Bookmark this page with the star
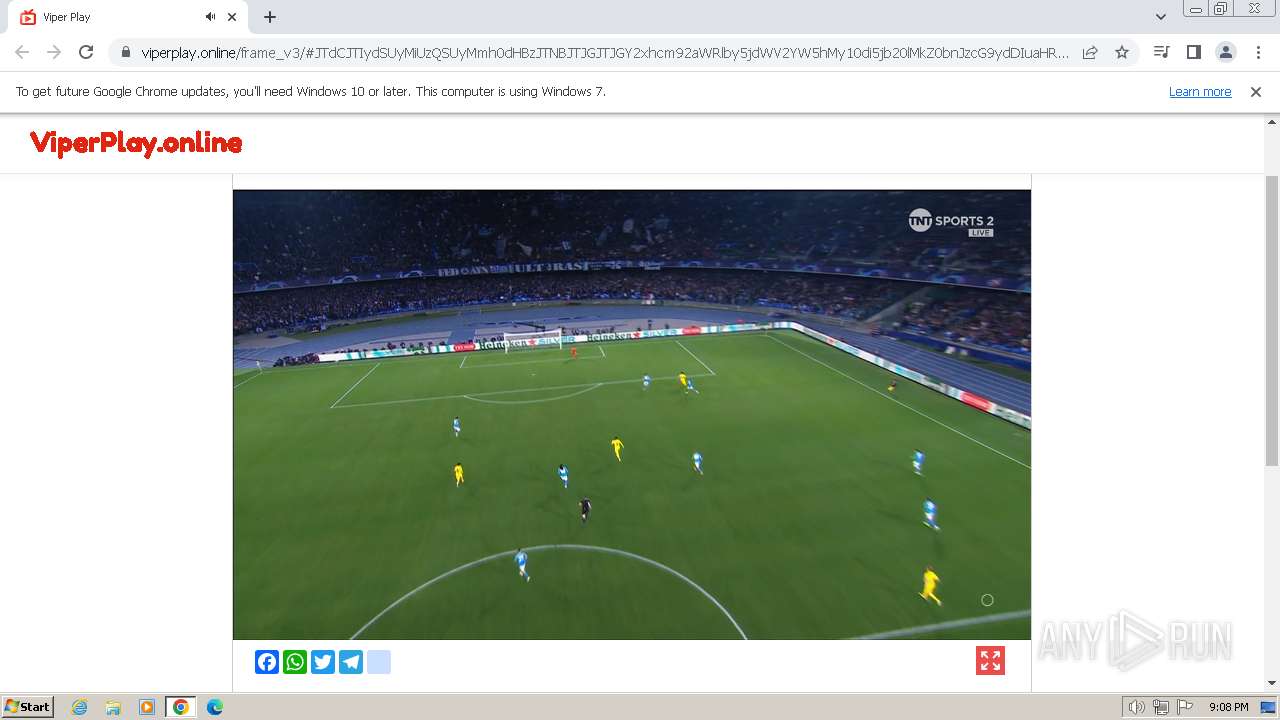Image resolution: width=1280 pixels, height=720 pixels. [x=1122, y=52]
